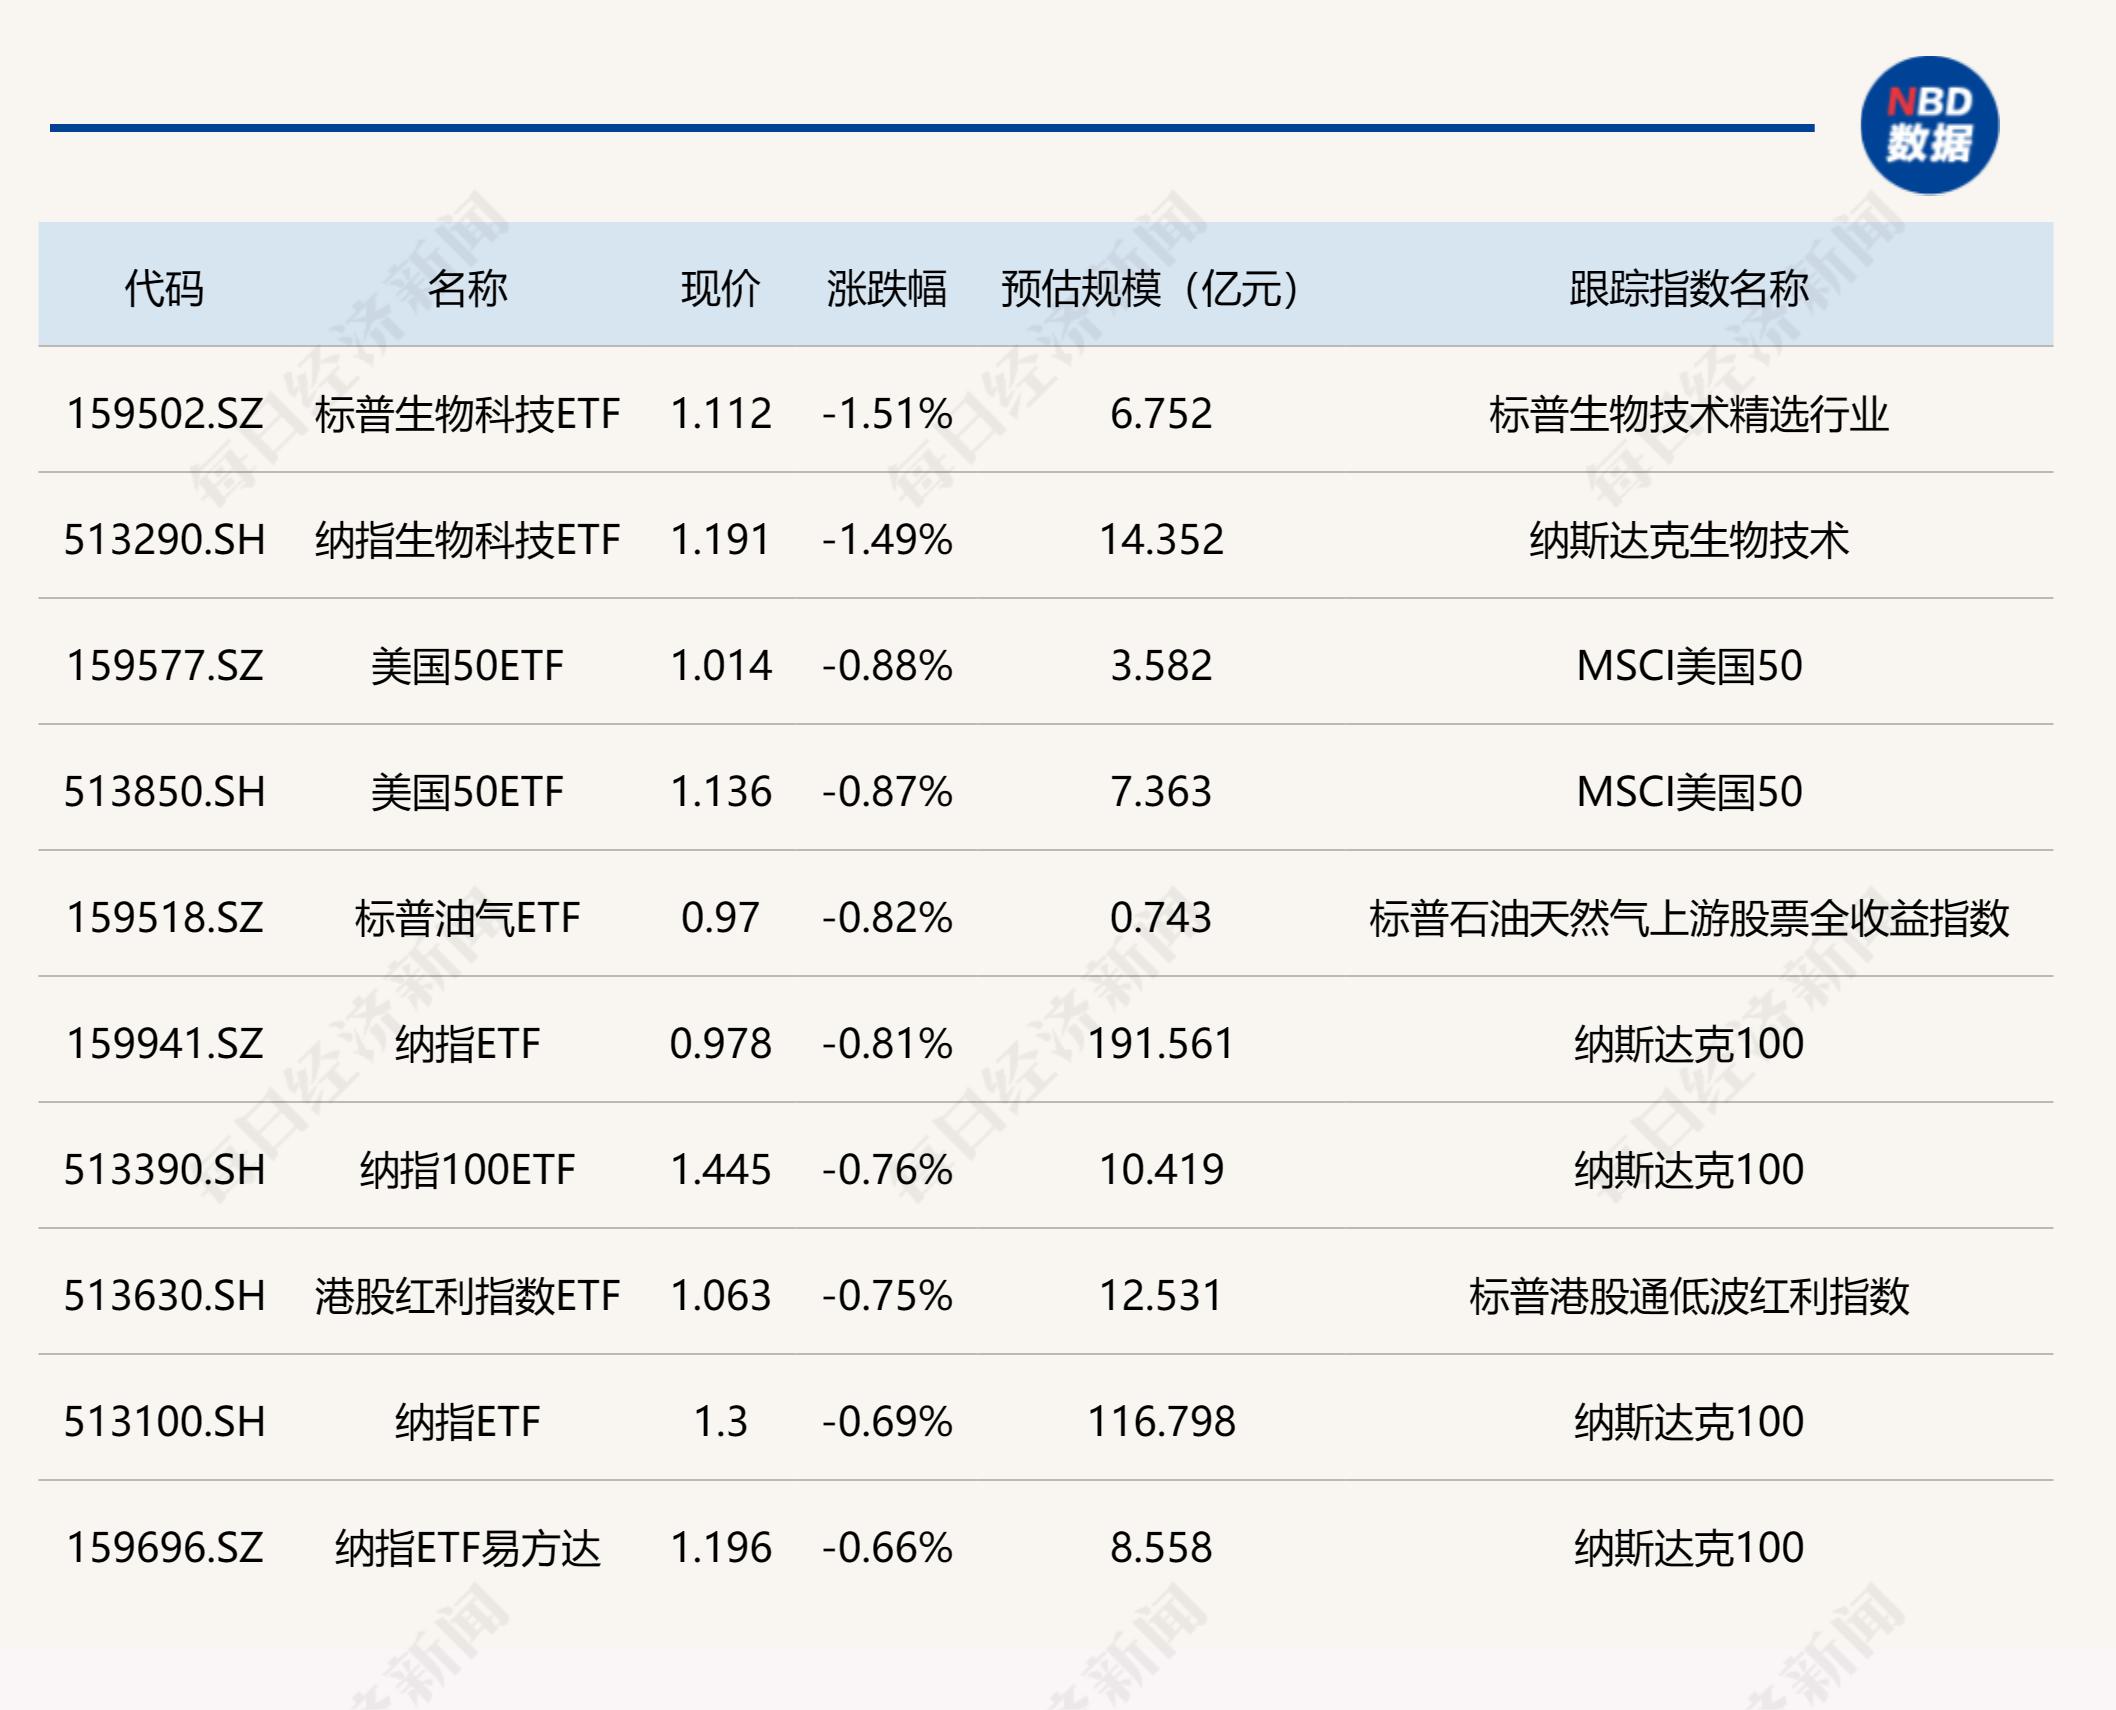Screen dimensions: 2116x1710
Task: Select fund code 513290.SH
Action: [165, 540]
